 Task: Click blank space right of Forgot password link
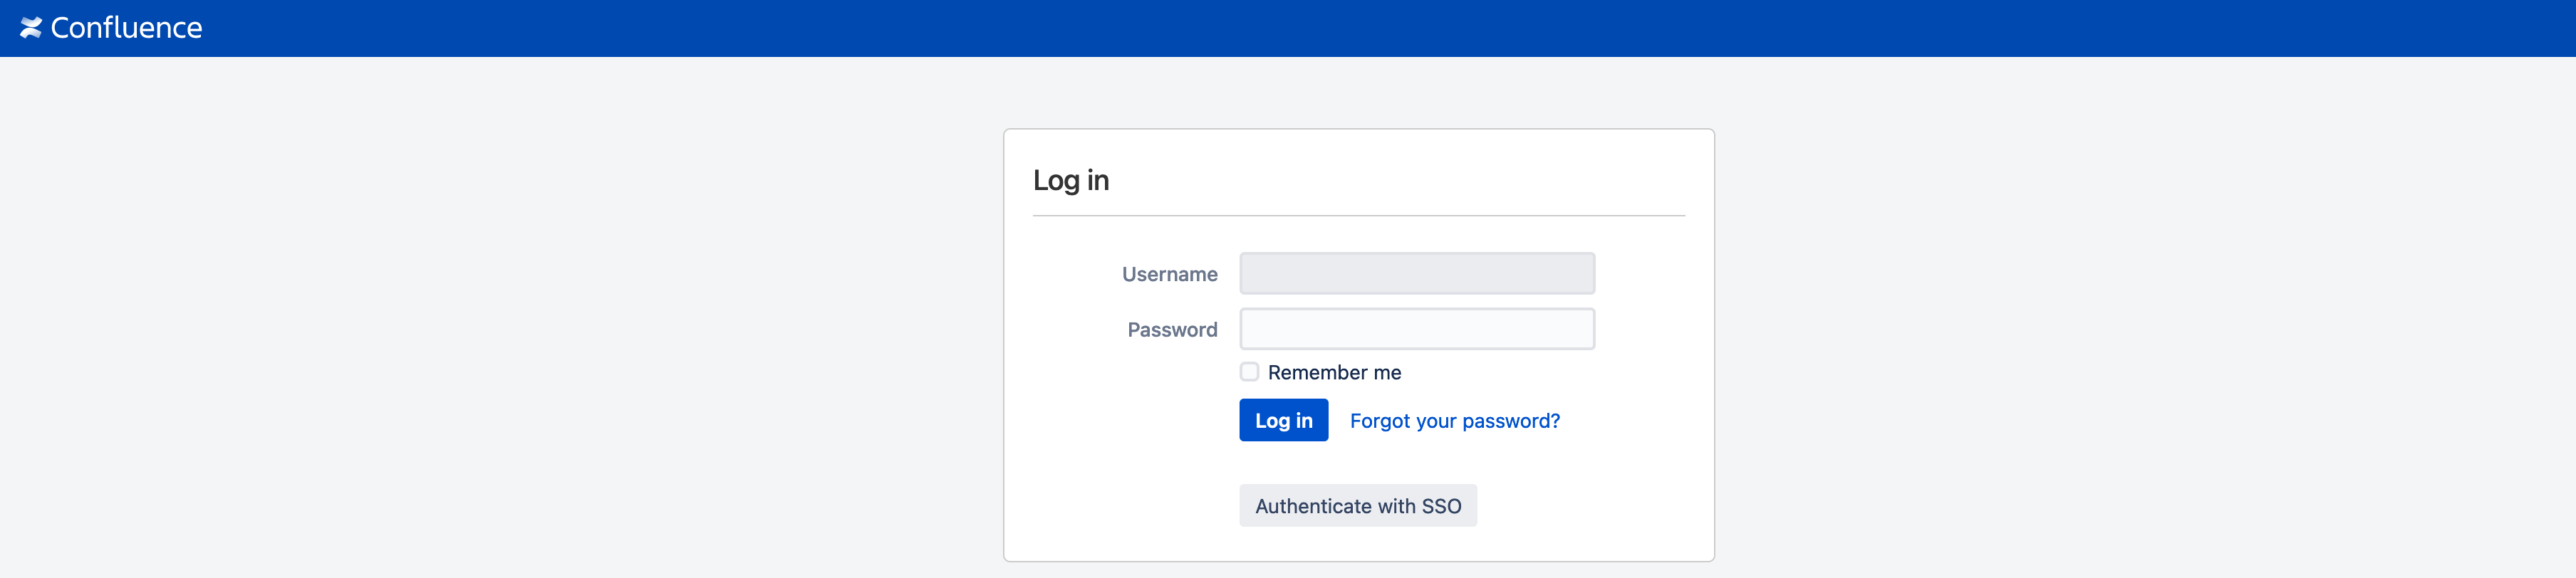coord(1630,421)
